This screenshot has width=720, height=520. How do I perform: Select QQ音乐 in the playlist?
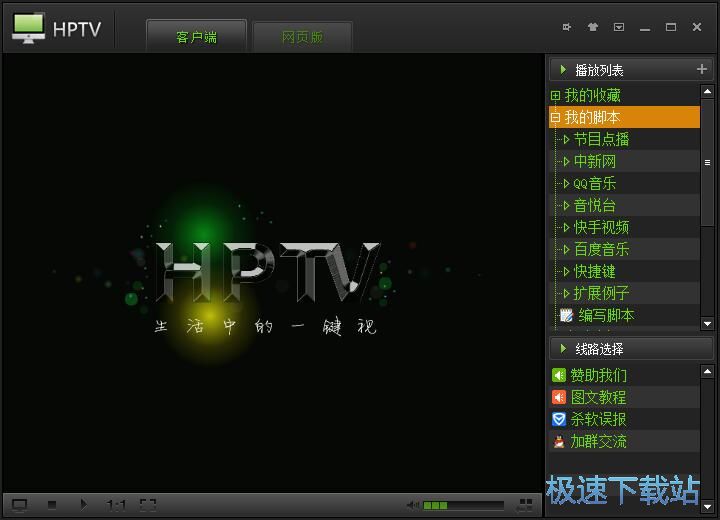point(595,183)
